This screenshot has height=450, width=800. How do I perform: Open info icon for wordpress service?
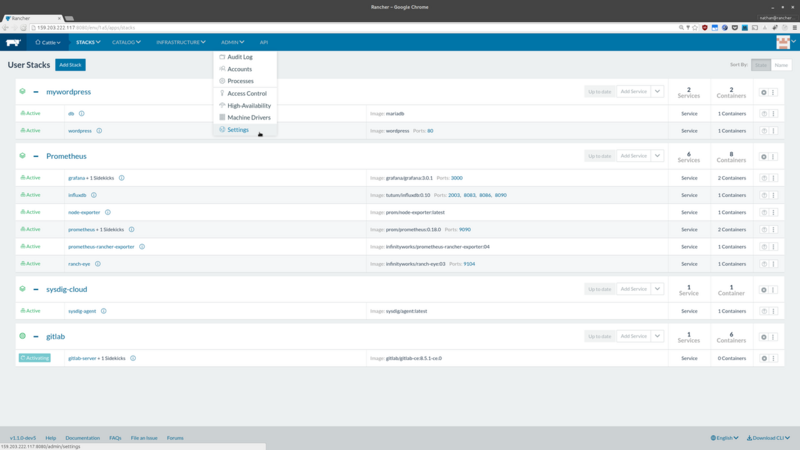(99, 131)
